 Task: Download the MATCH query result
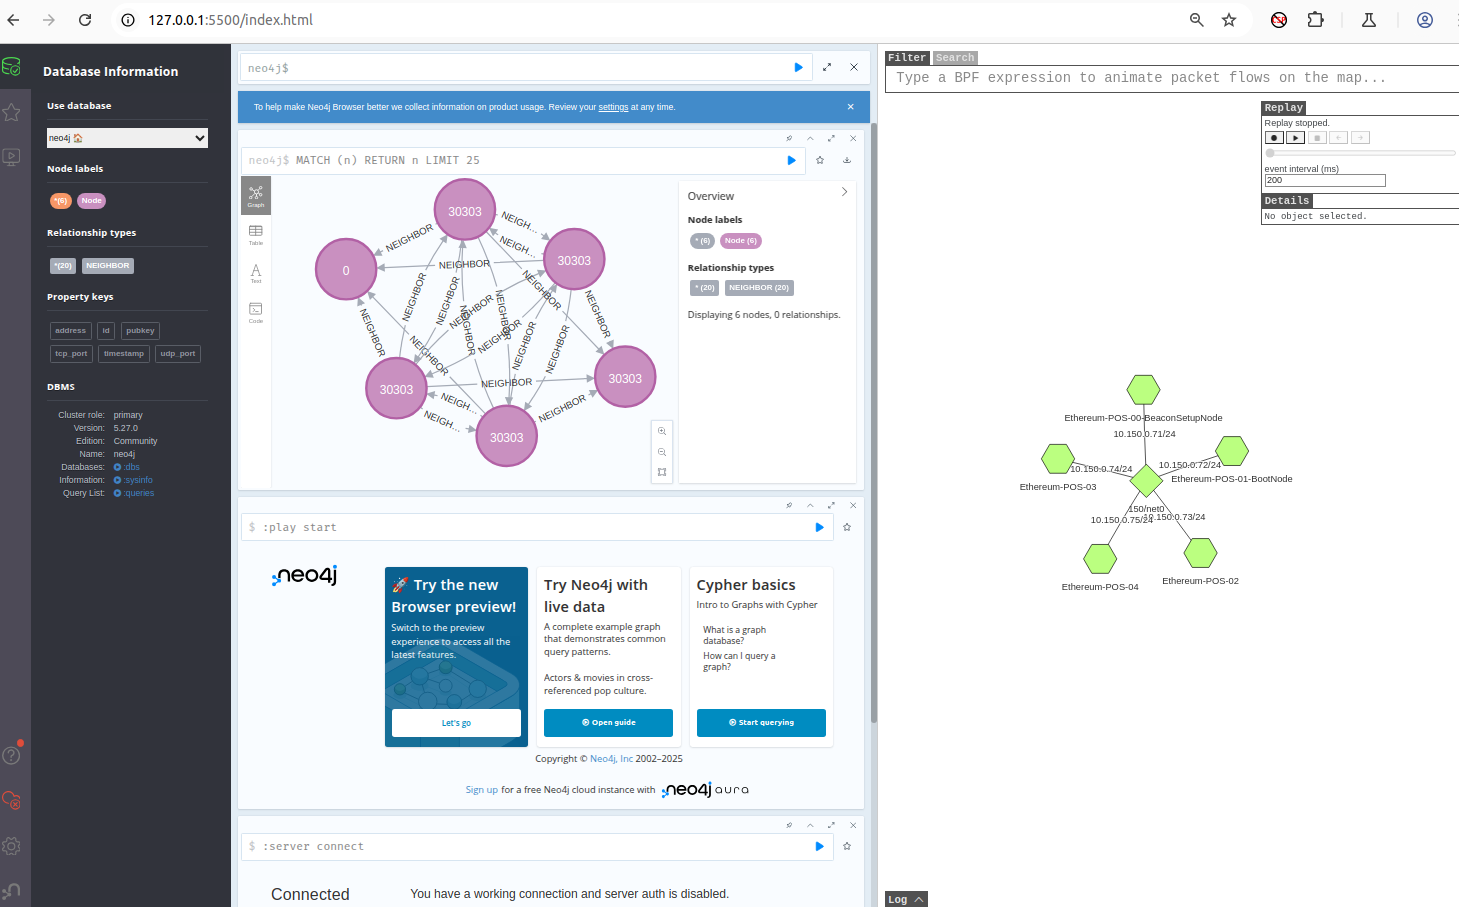coord(847,160)
